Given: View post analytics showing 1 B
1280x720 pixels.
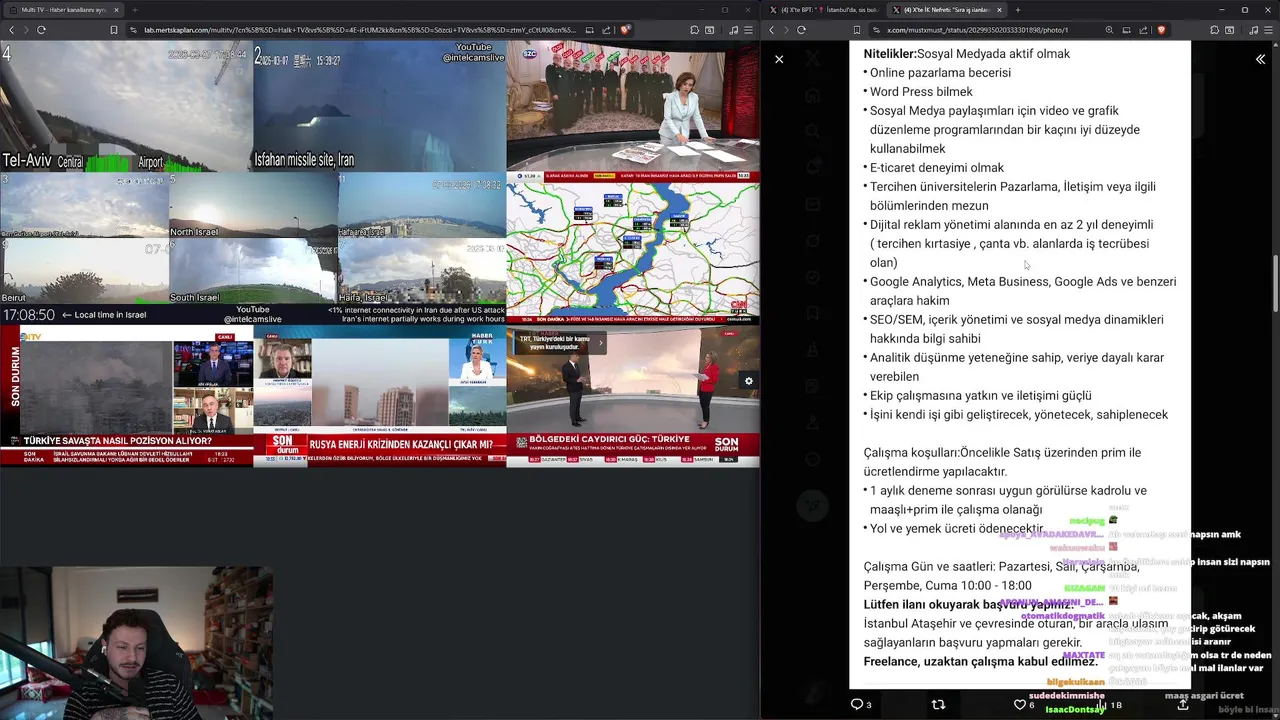Looking at the screenshot, I should [x=1108, y=704].
